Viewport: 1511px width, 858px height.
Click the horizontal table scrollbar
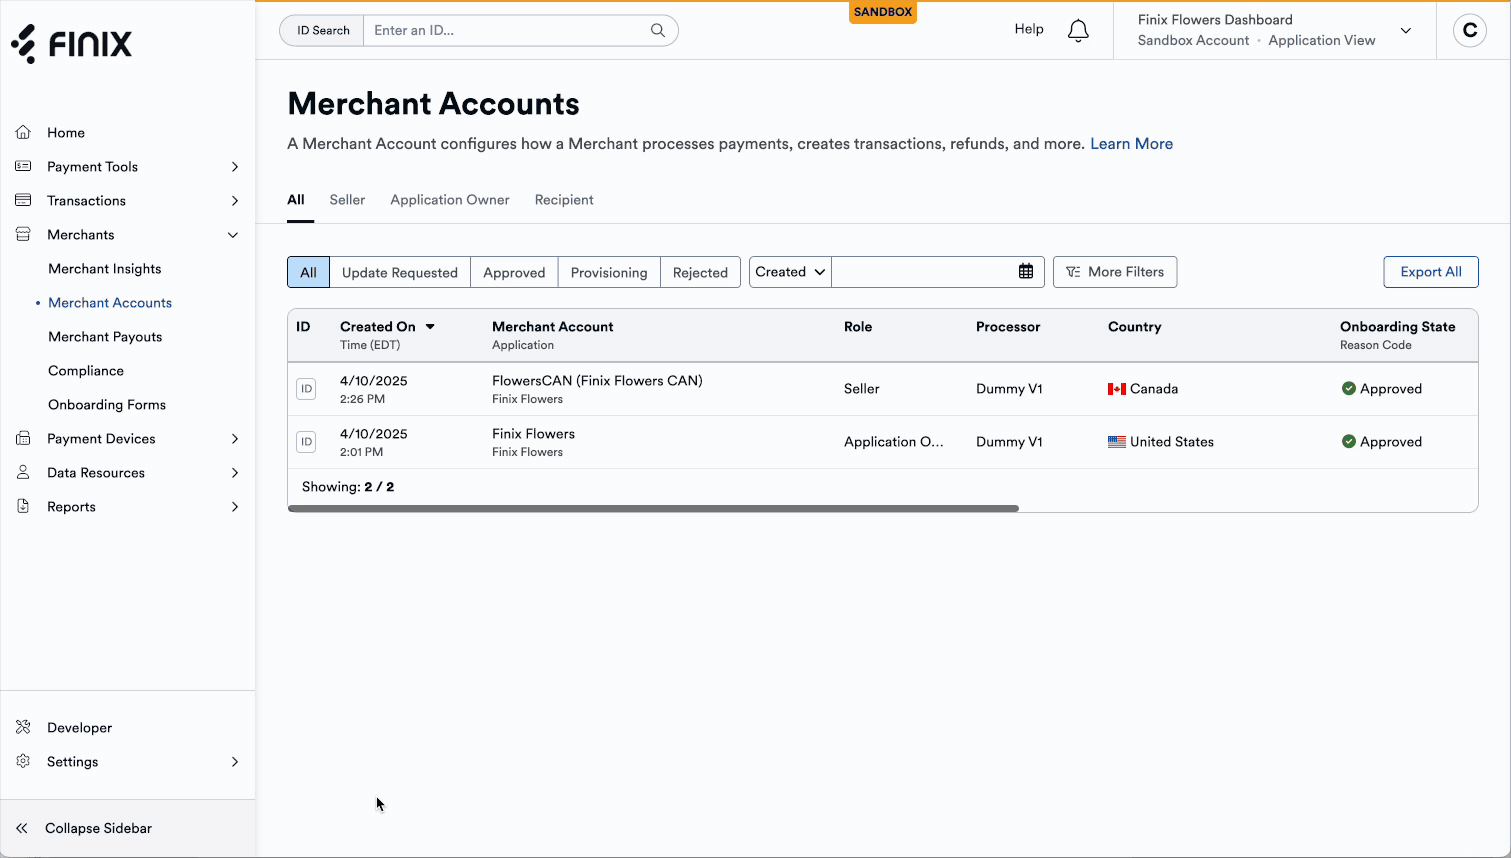pos(653,508)
